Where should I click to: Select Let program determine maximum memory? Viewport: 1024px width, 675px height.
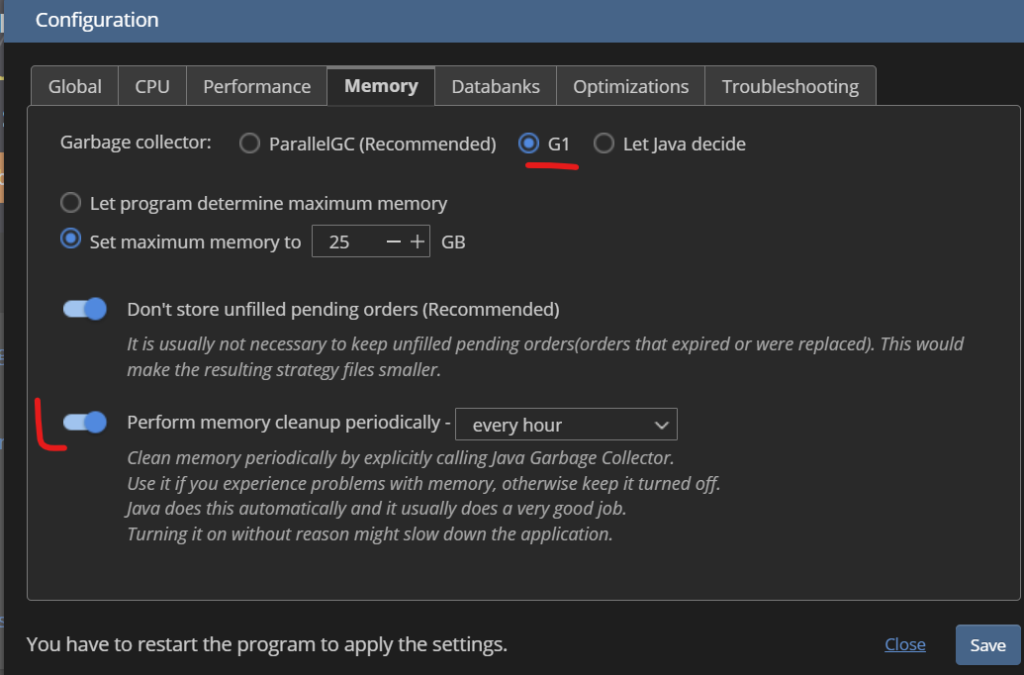tap(71, 204)
